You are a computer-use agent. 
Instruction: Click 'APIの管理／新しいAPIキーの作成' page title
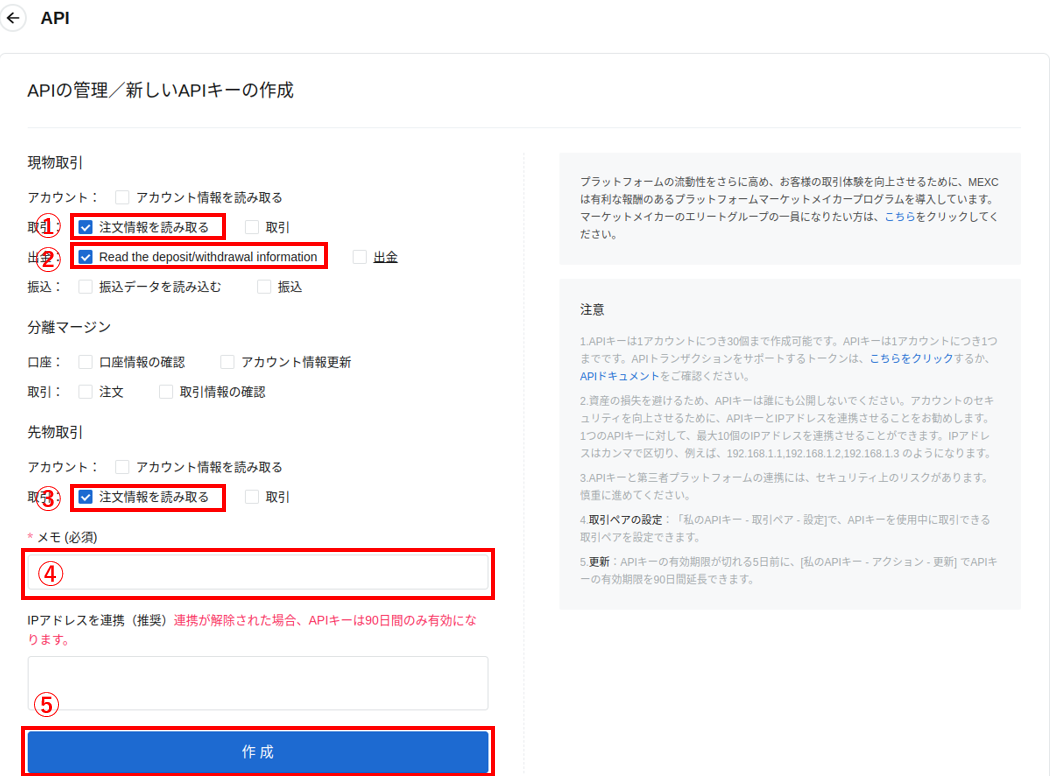161,90
